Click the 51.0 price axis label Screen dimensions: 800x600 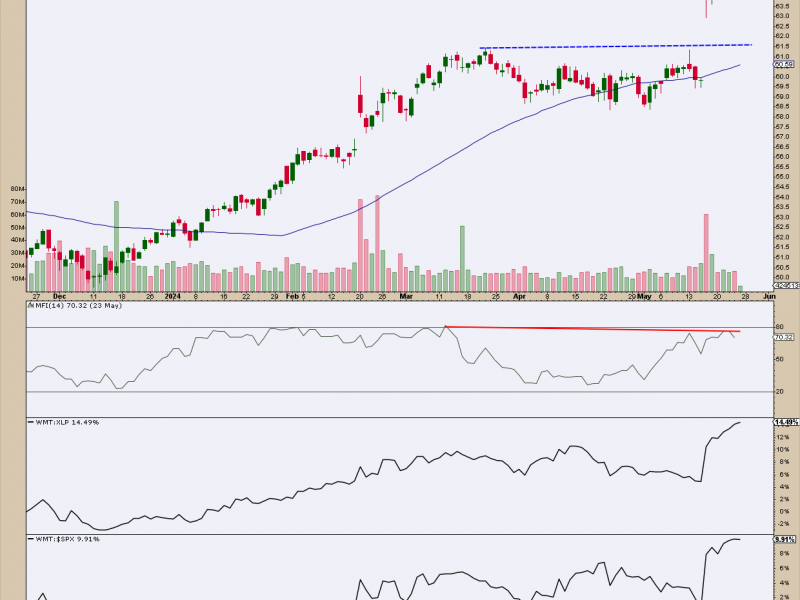pyautogui.click(x=783, y=257)
